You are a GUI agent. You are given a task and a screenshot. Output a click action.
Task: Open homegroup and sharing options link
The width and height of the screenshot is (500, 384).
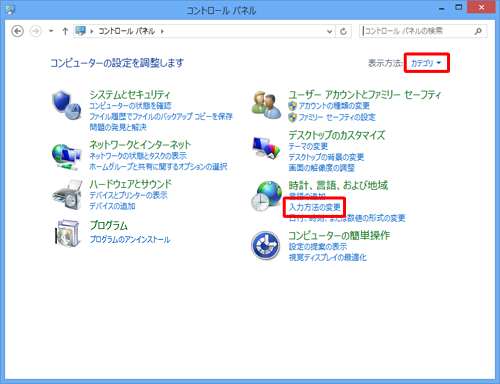click(158, 167)
